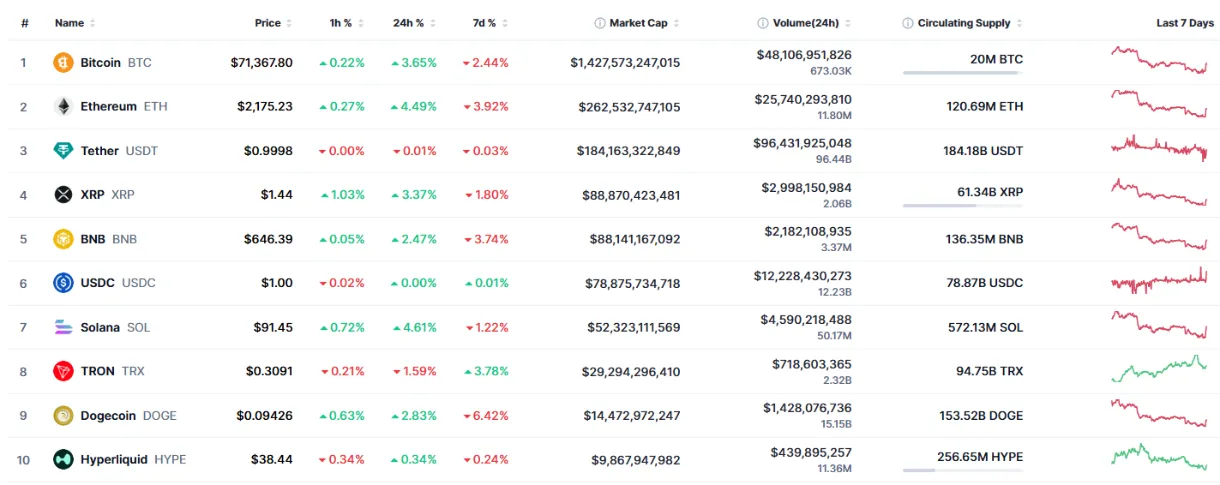1220x485 pixels.
Task: Open the USDC coin link
Action: pos(99,283)
